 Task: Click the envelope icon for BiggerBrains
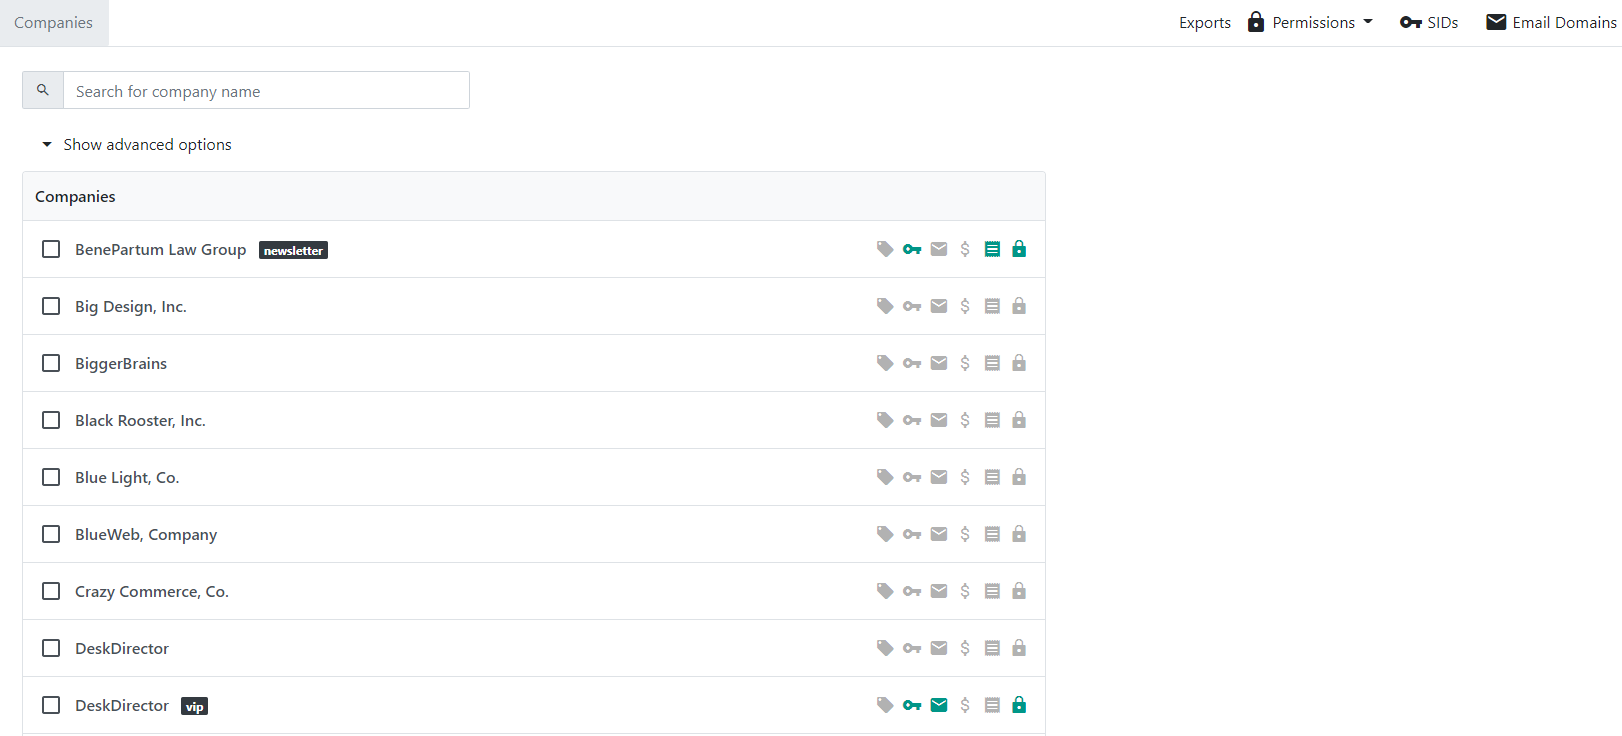(x=939, y=363)
